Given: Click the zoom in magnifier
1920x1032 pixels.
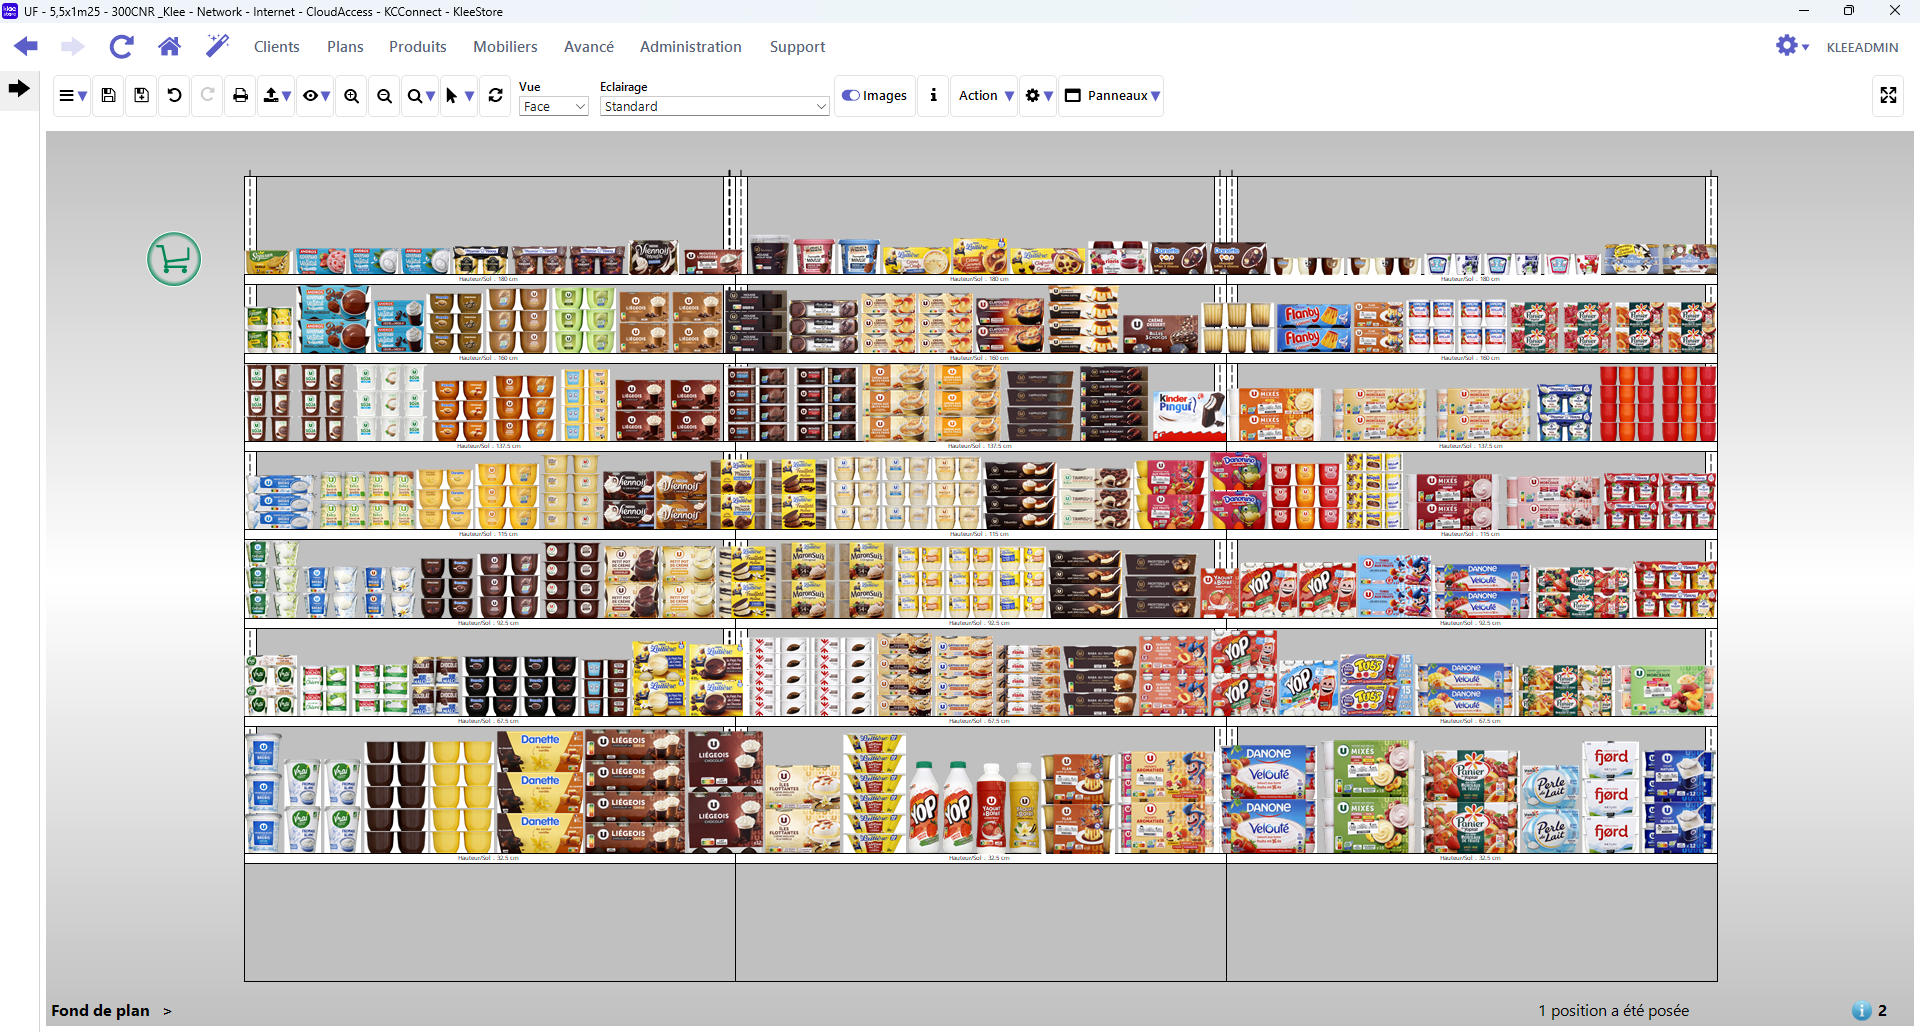Looking at the screenshot, I should point(351,96).
